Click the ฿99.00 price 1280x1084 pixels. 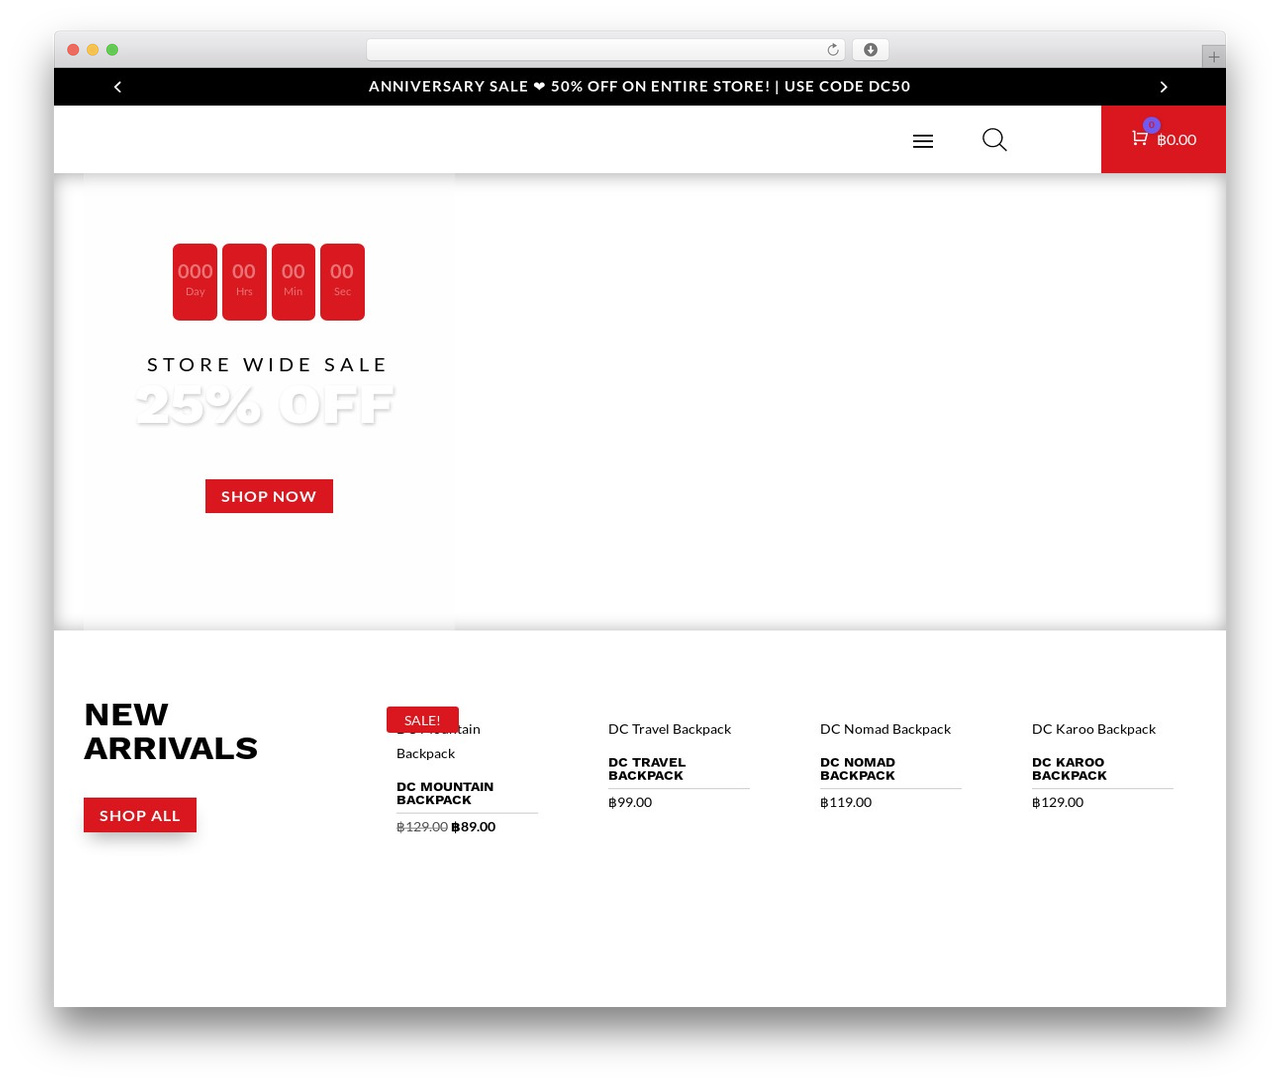630,802
